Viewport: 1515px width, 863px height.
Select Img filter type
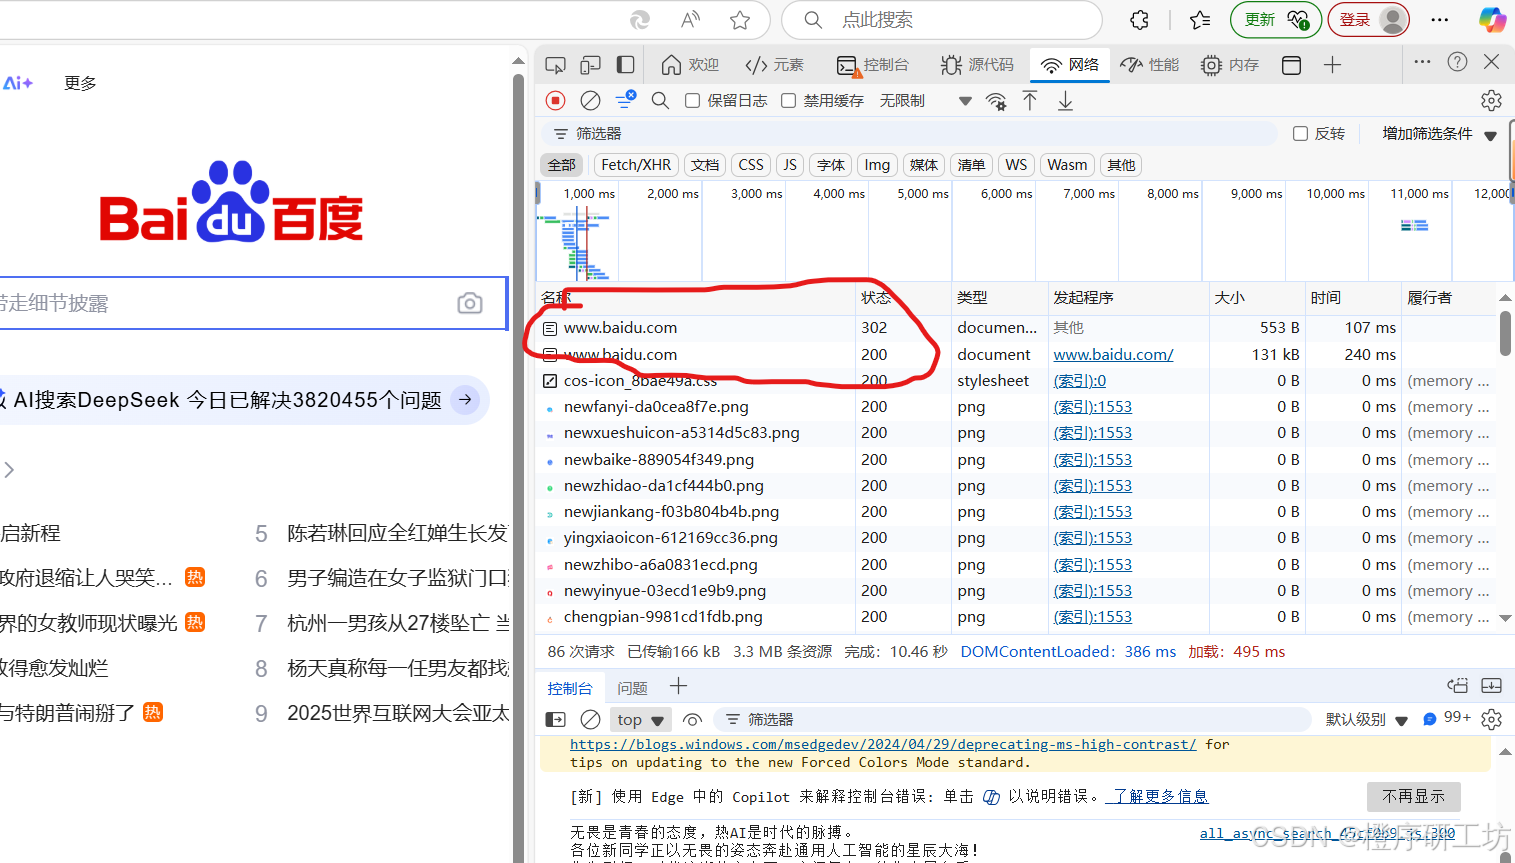click(877, 165)
